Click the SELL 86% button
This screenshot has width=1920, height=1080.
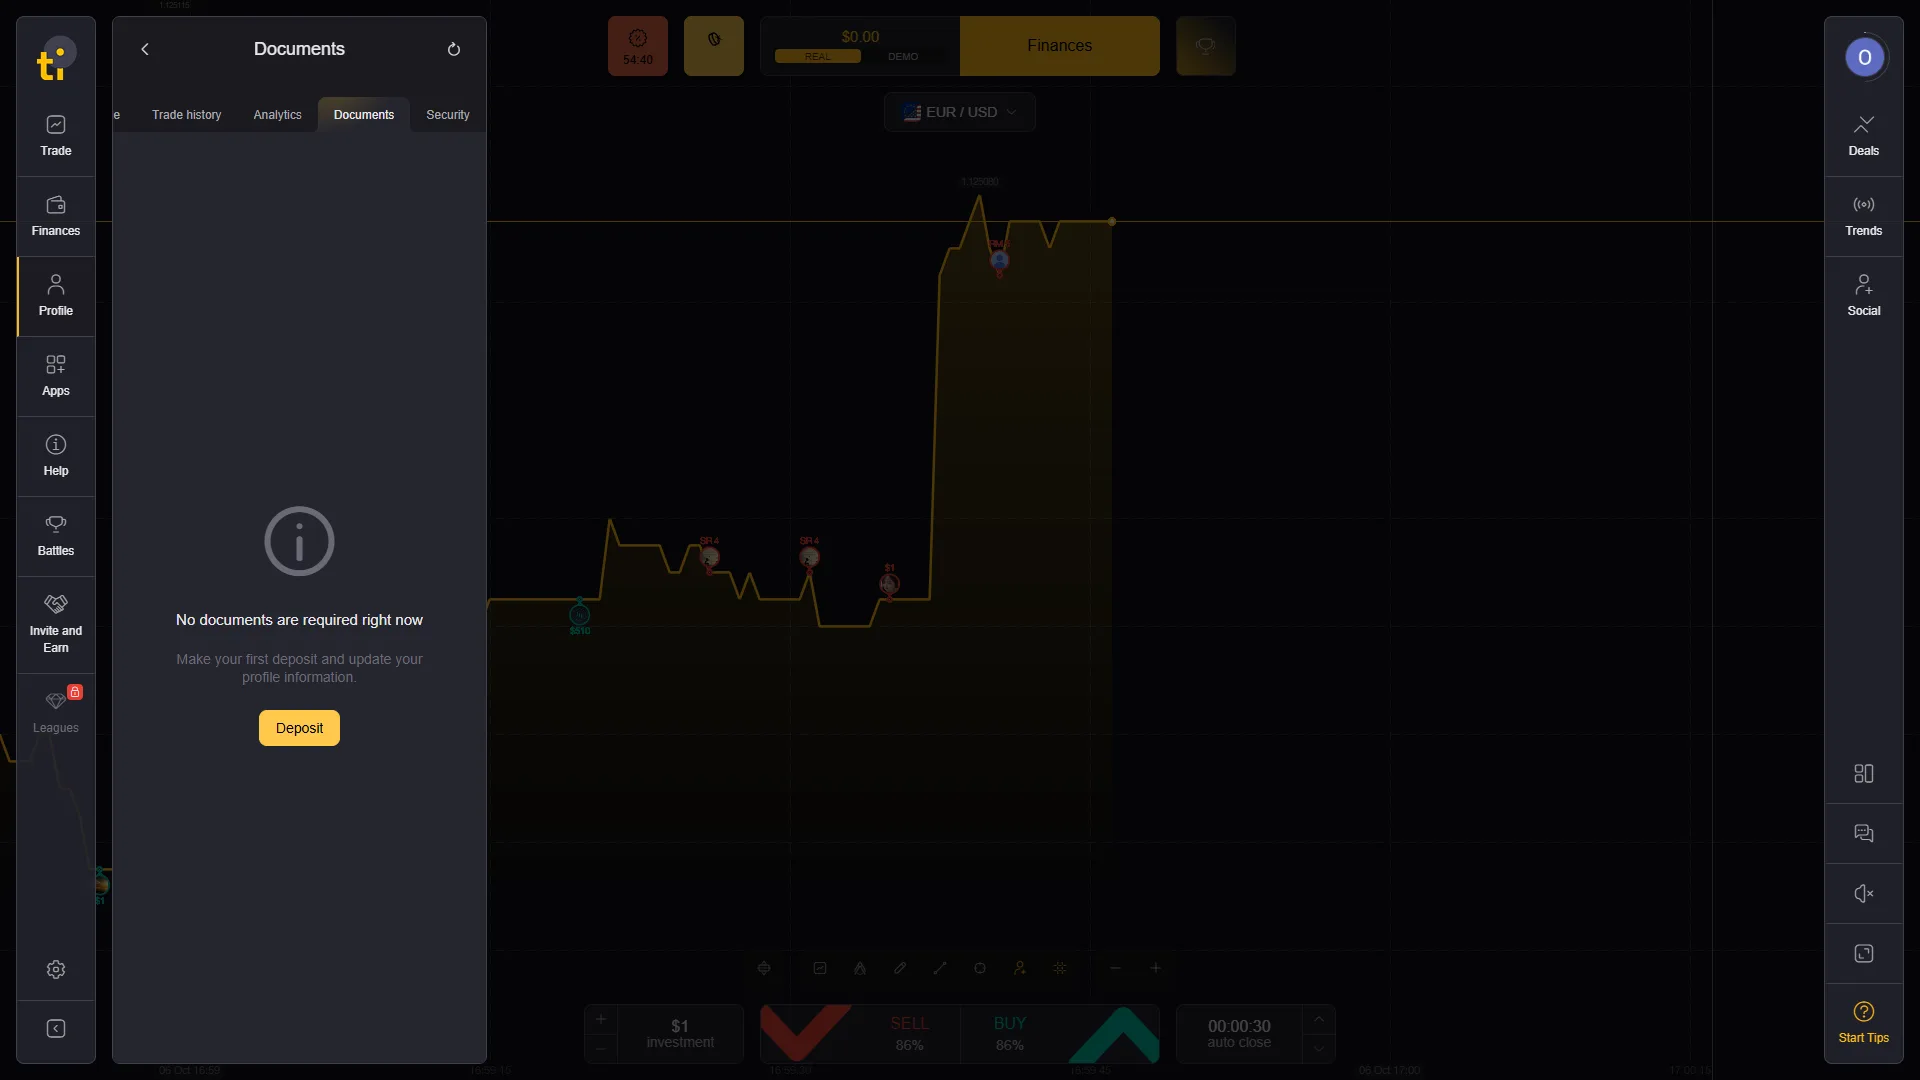click(x=860, y=1034)
